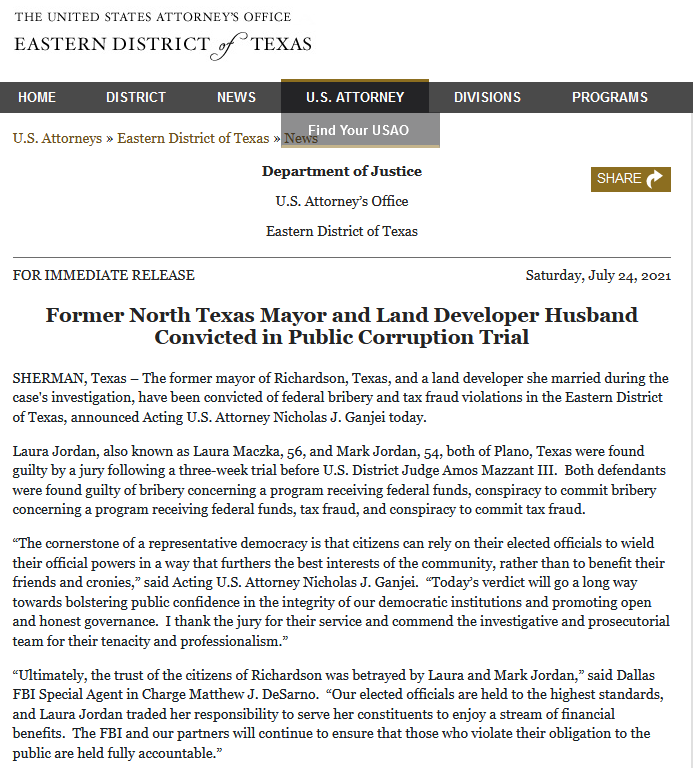The height and width of the screenshot is (768, 693).
Task: Click the paragraph starting Laura Jordan, also known
Action: [339, 480]
